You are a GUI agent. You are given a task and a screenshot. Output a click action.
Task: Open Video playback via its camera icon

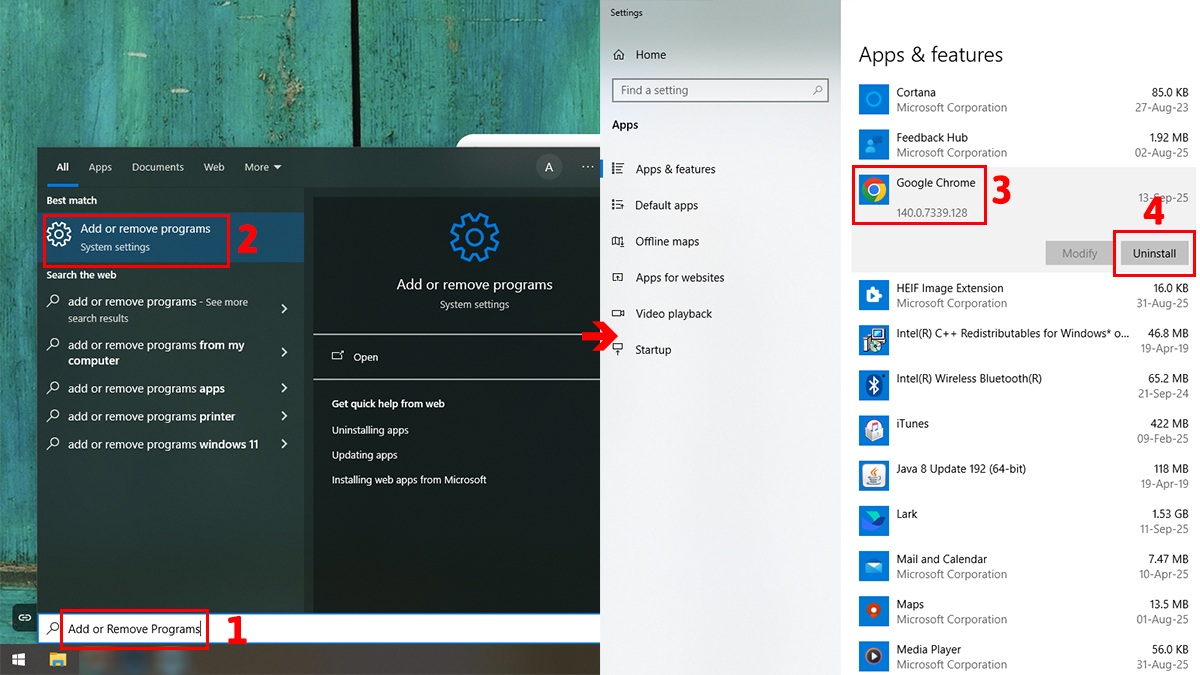pyautogui.click(x=618, y=313)
